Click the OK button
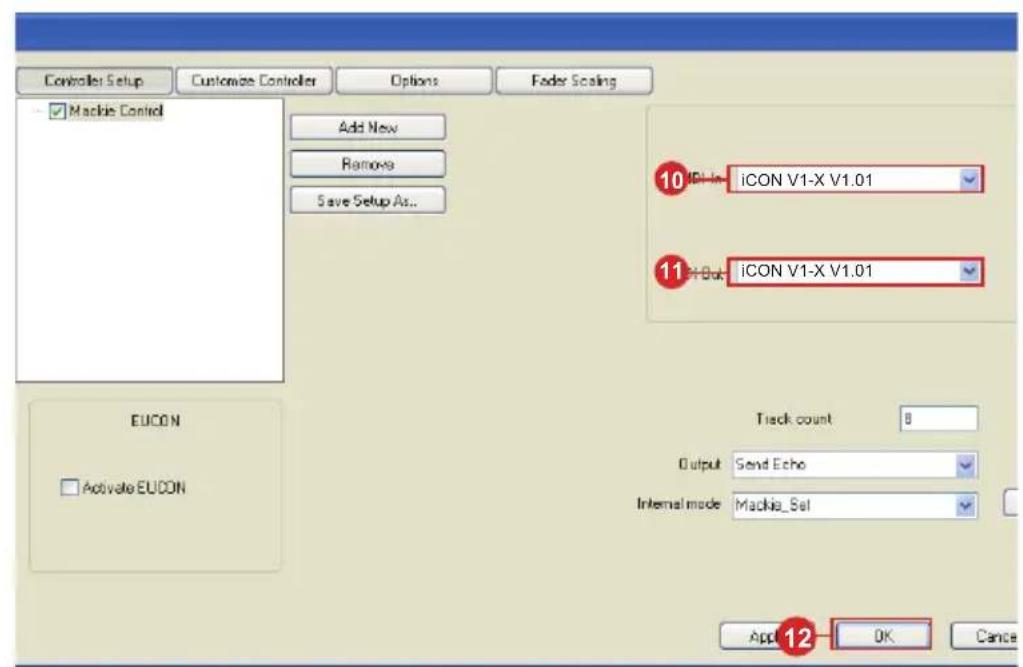This screenshot has height=667, width=1023. (x=883, y=636)
